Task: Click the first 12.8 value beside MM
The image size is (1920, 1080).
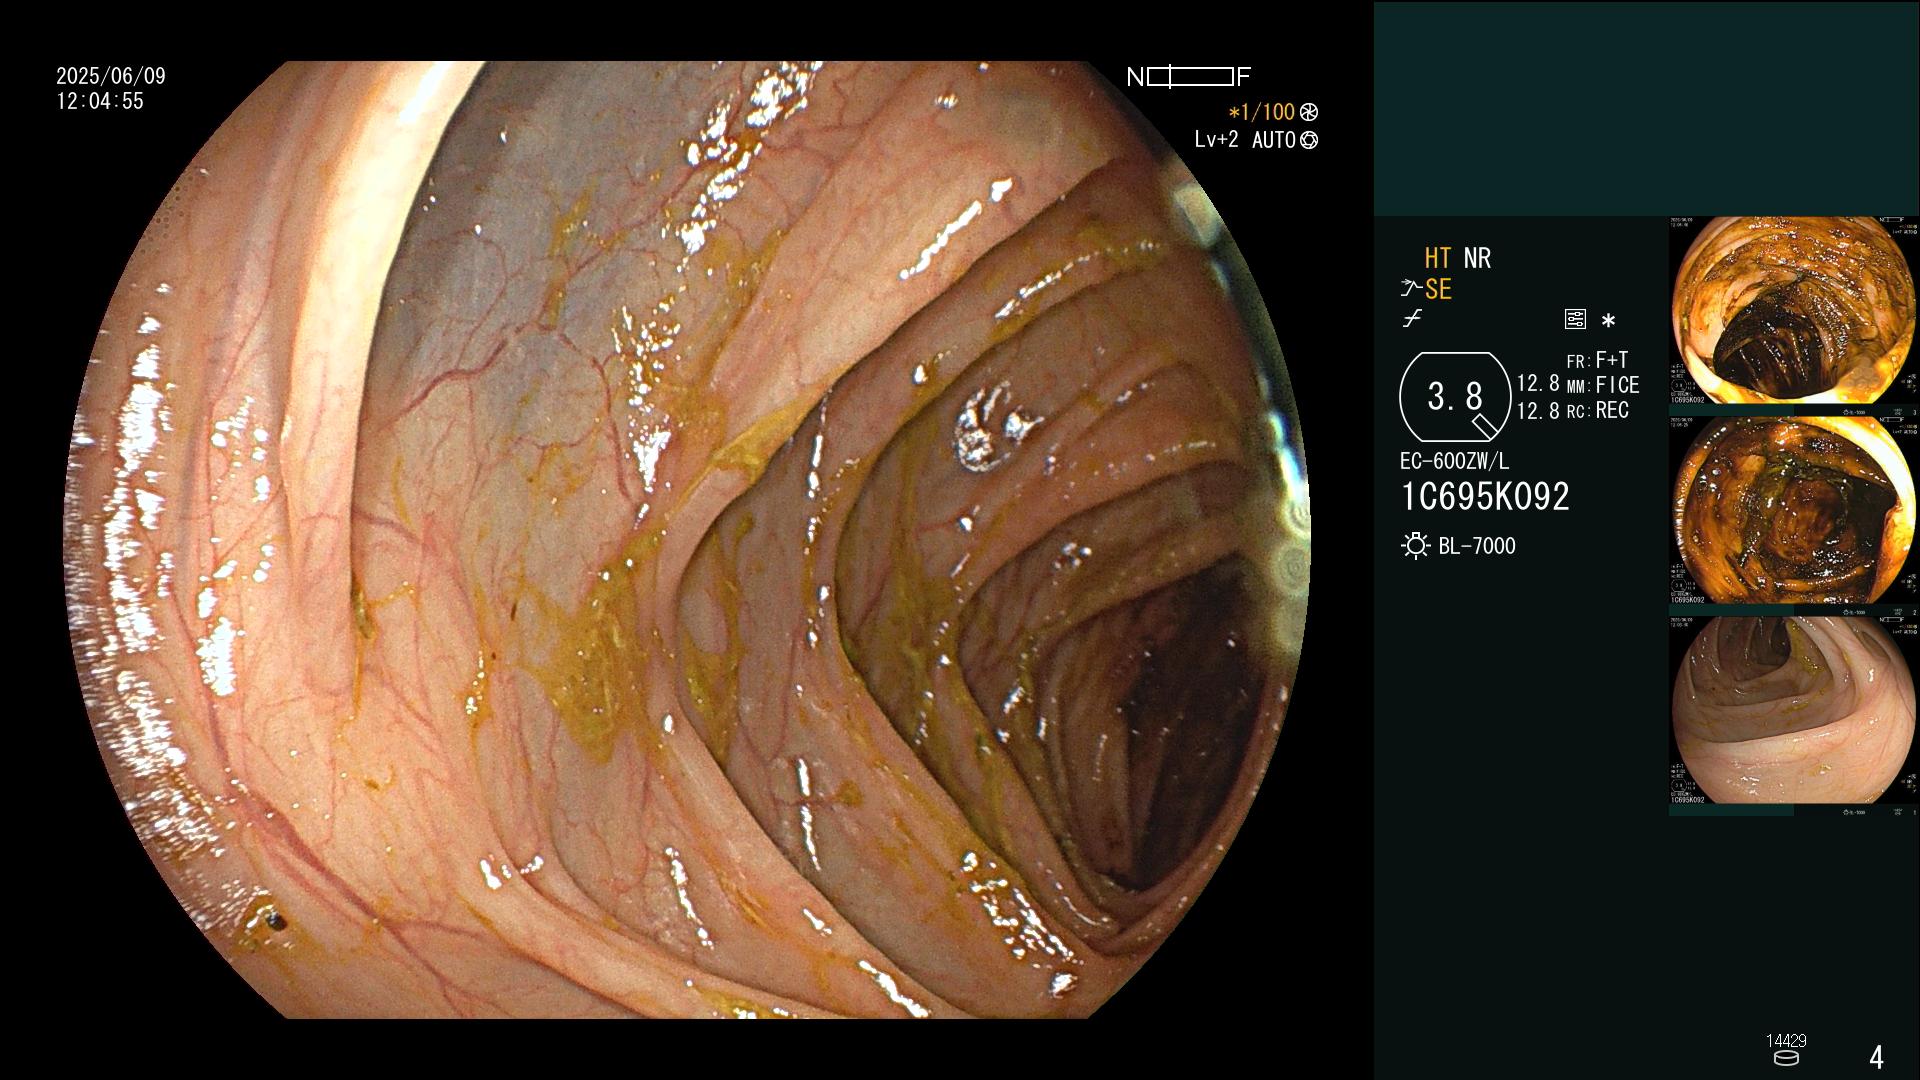Action: (1538, 384)
